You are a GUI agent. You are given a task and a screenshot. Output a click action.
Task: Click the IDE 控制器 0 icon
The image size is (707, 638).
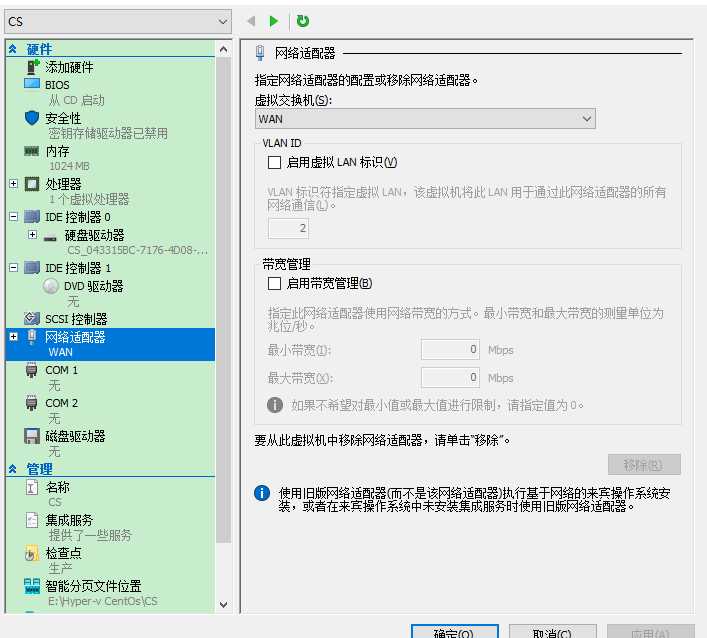[x=32, y=217]
